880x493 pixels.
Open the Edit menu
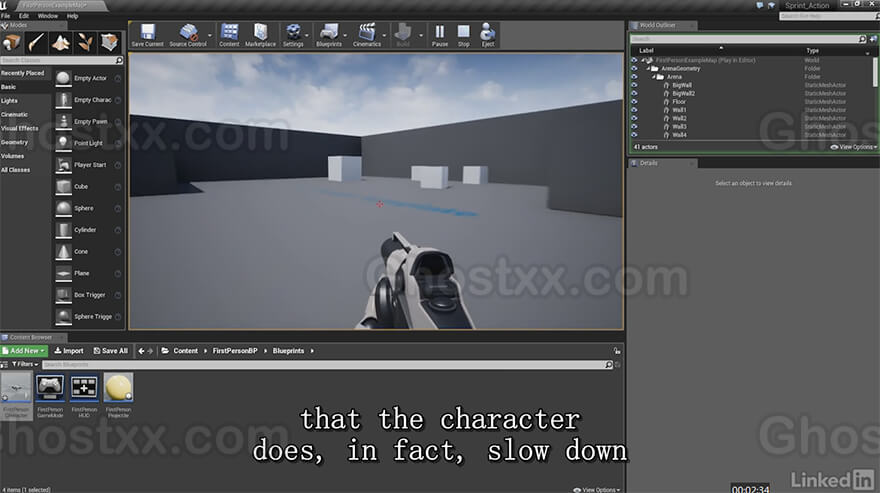[x=24, y=16]
